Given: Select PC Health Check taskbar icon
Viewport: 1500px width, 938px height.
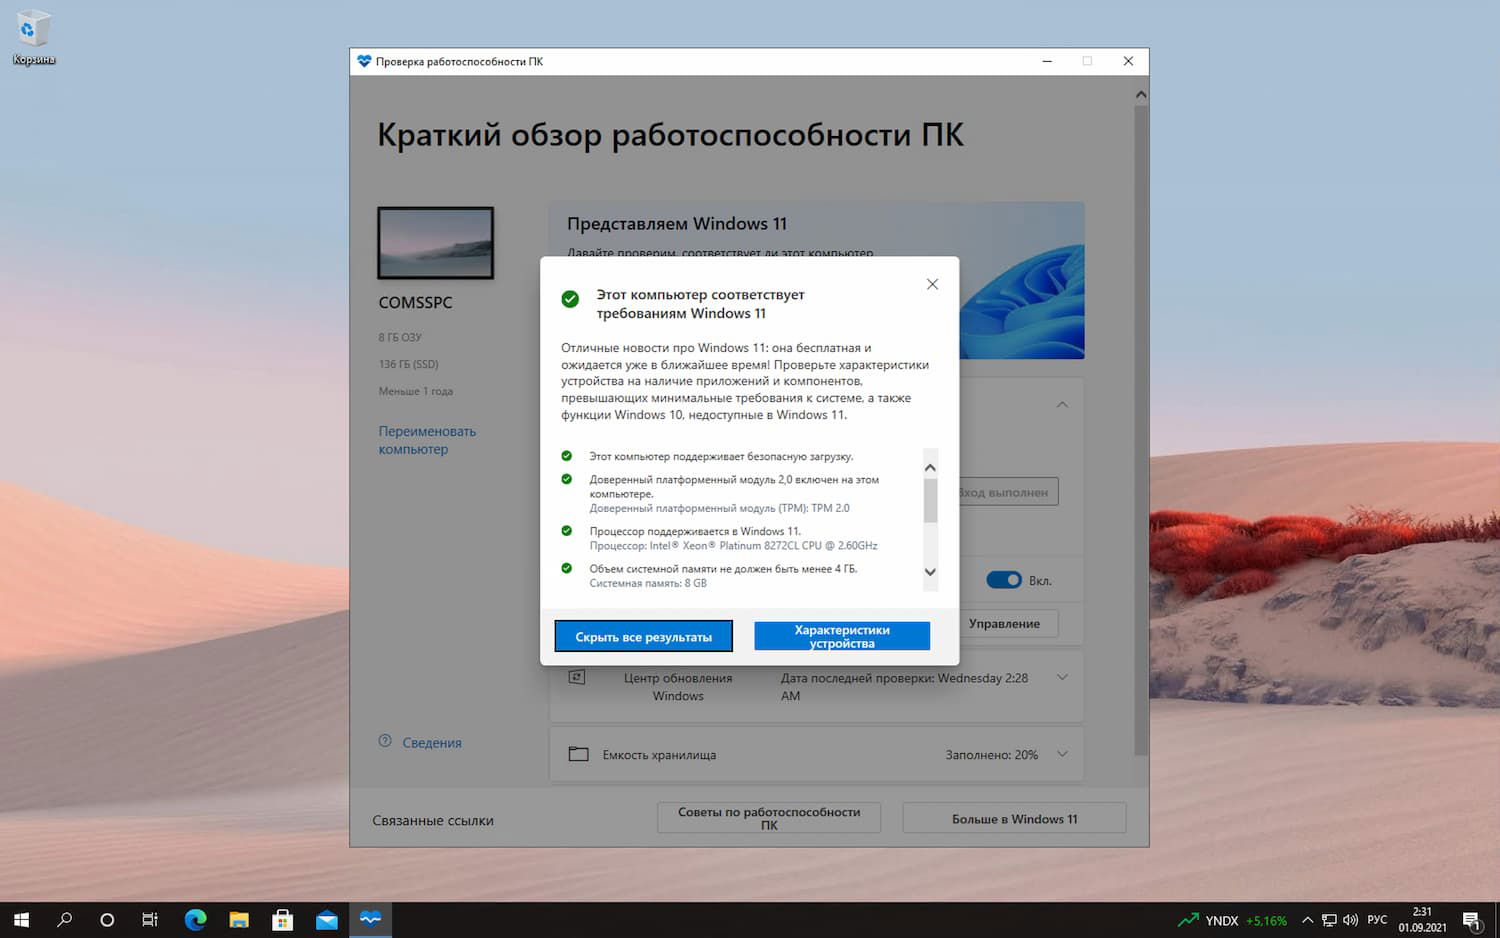Looking at the screenshot, I should click(371, 920).
